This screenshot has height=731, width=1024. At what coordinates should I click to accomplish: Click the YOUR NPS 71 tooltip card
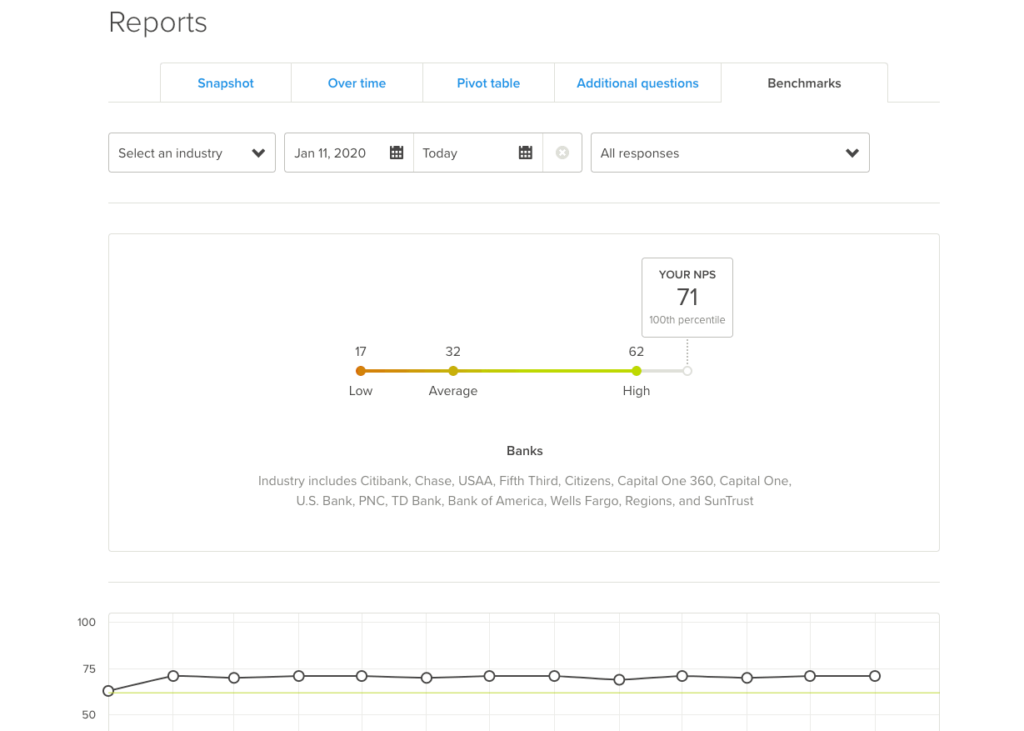pos(687,297)
